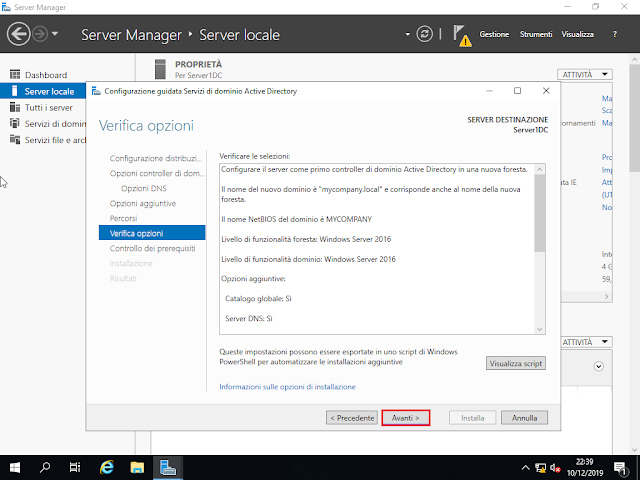Click the Server Manager taskbar icon

point(168,467)
